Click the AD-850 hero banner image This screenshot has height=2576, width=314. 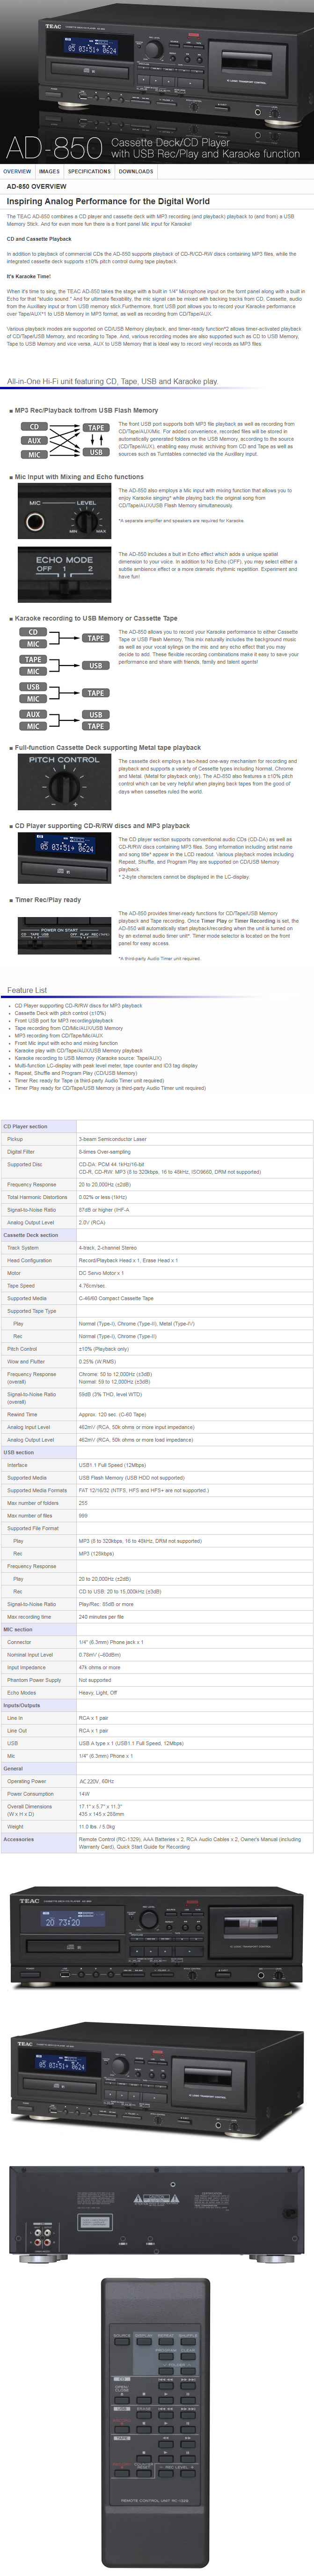coord(157,82)
